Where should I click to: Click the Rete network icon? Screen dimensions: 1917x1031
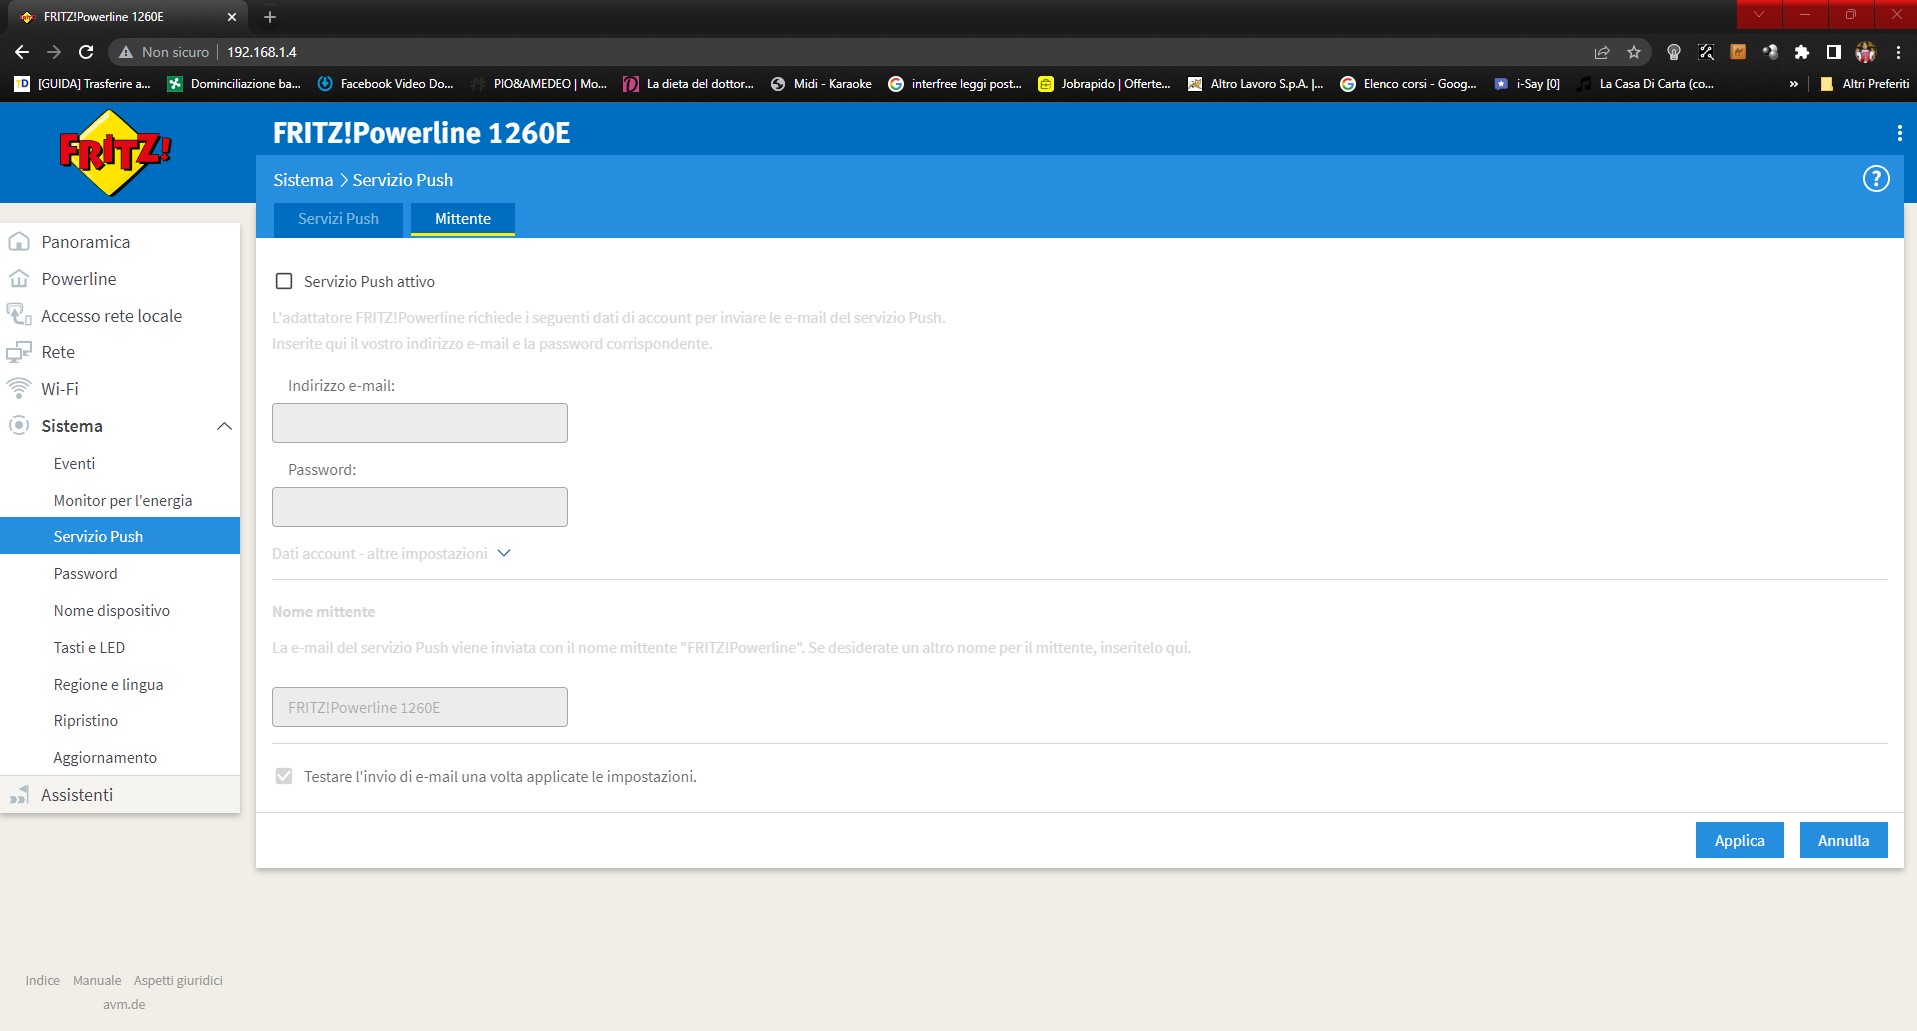pos(19,352)
